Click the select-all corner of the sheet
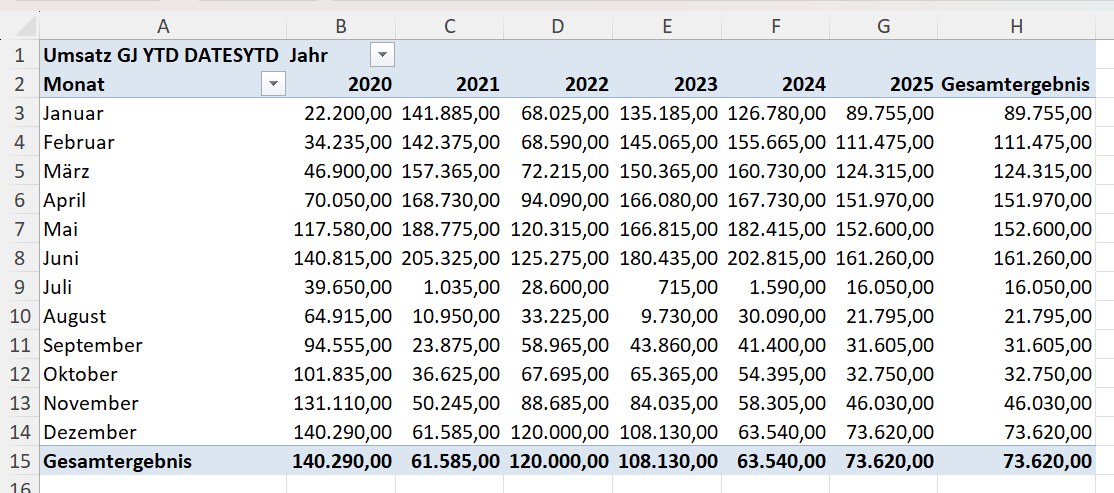The width and height of the screenshot is (1114, 493). tap(19, 26)
